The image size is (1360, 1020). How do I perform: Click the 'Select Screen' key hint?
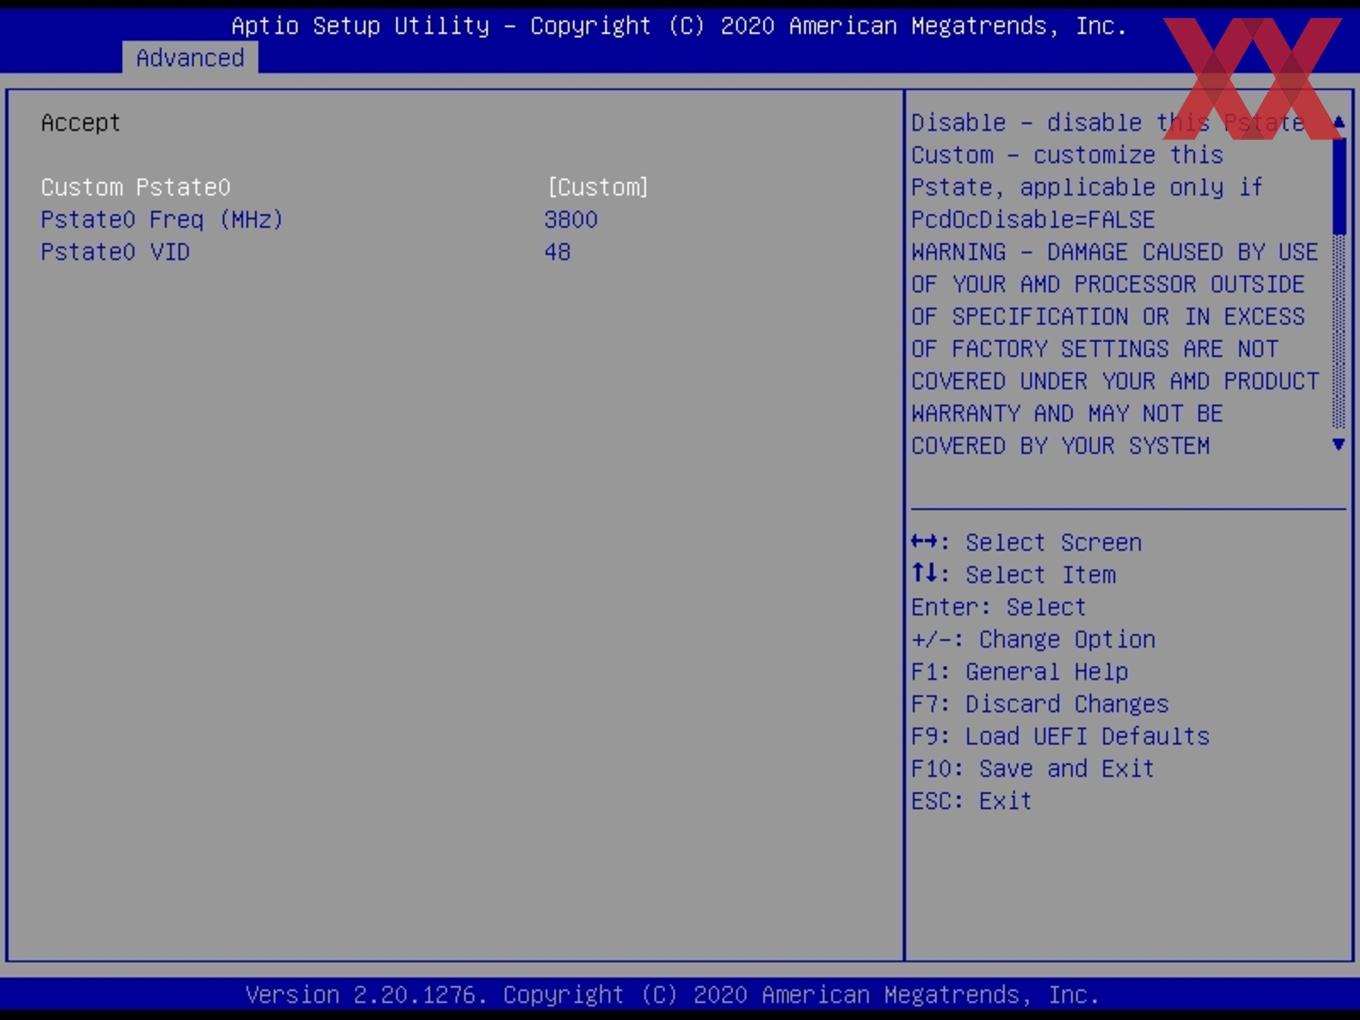pos(1026,543)
